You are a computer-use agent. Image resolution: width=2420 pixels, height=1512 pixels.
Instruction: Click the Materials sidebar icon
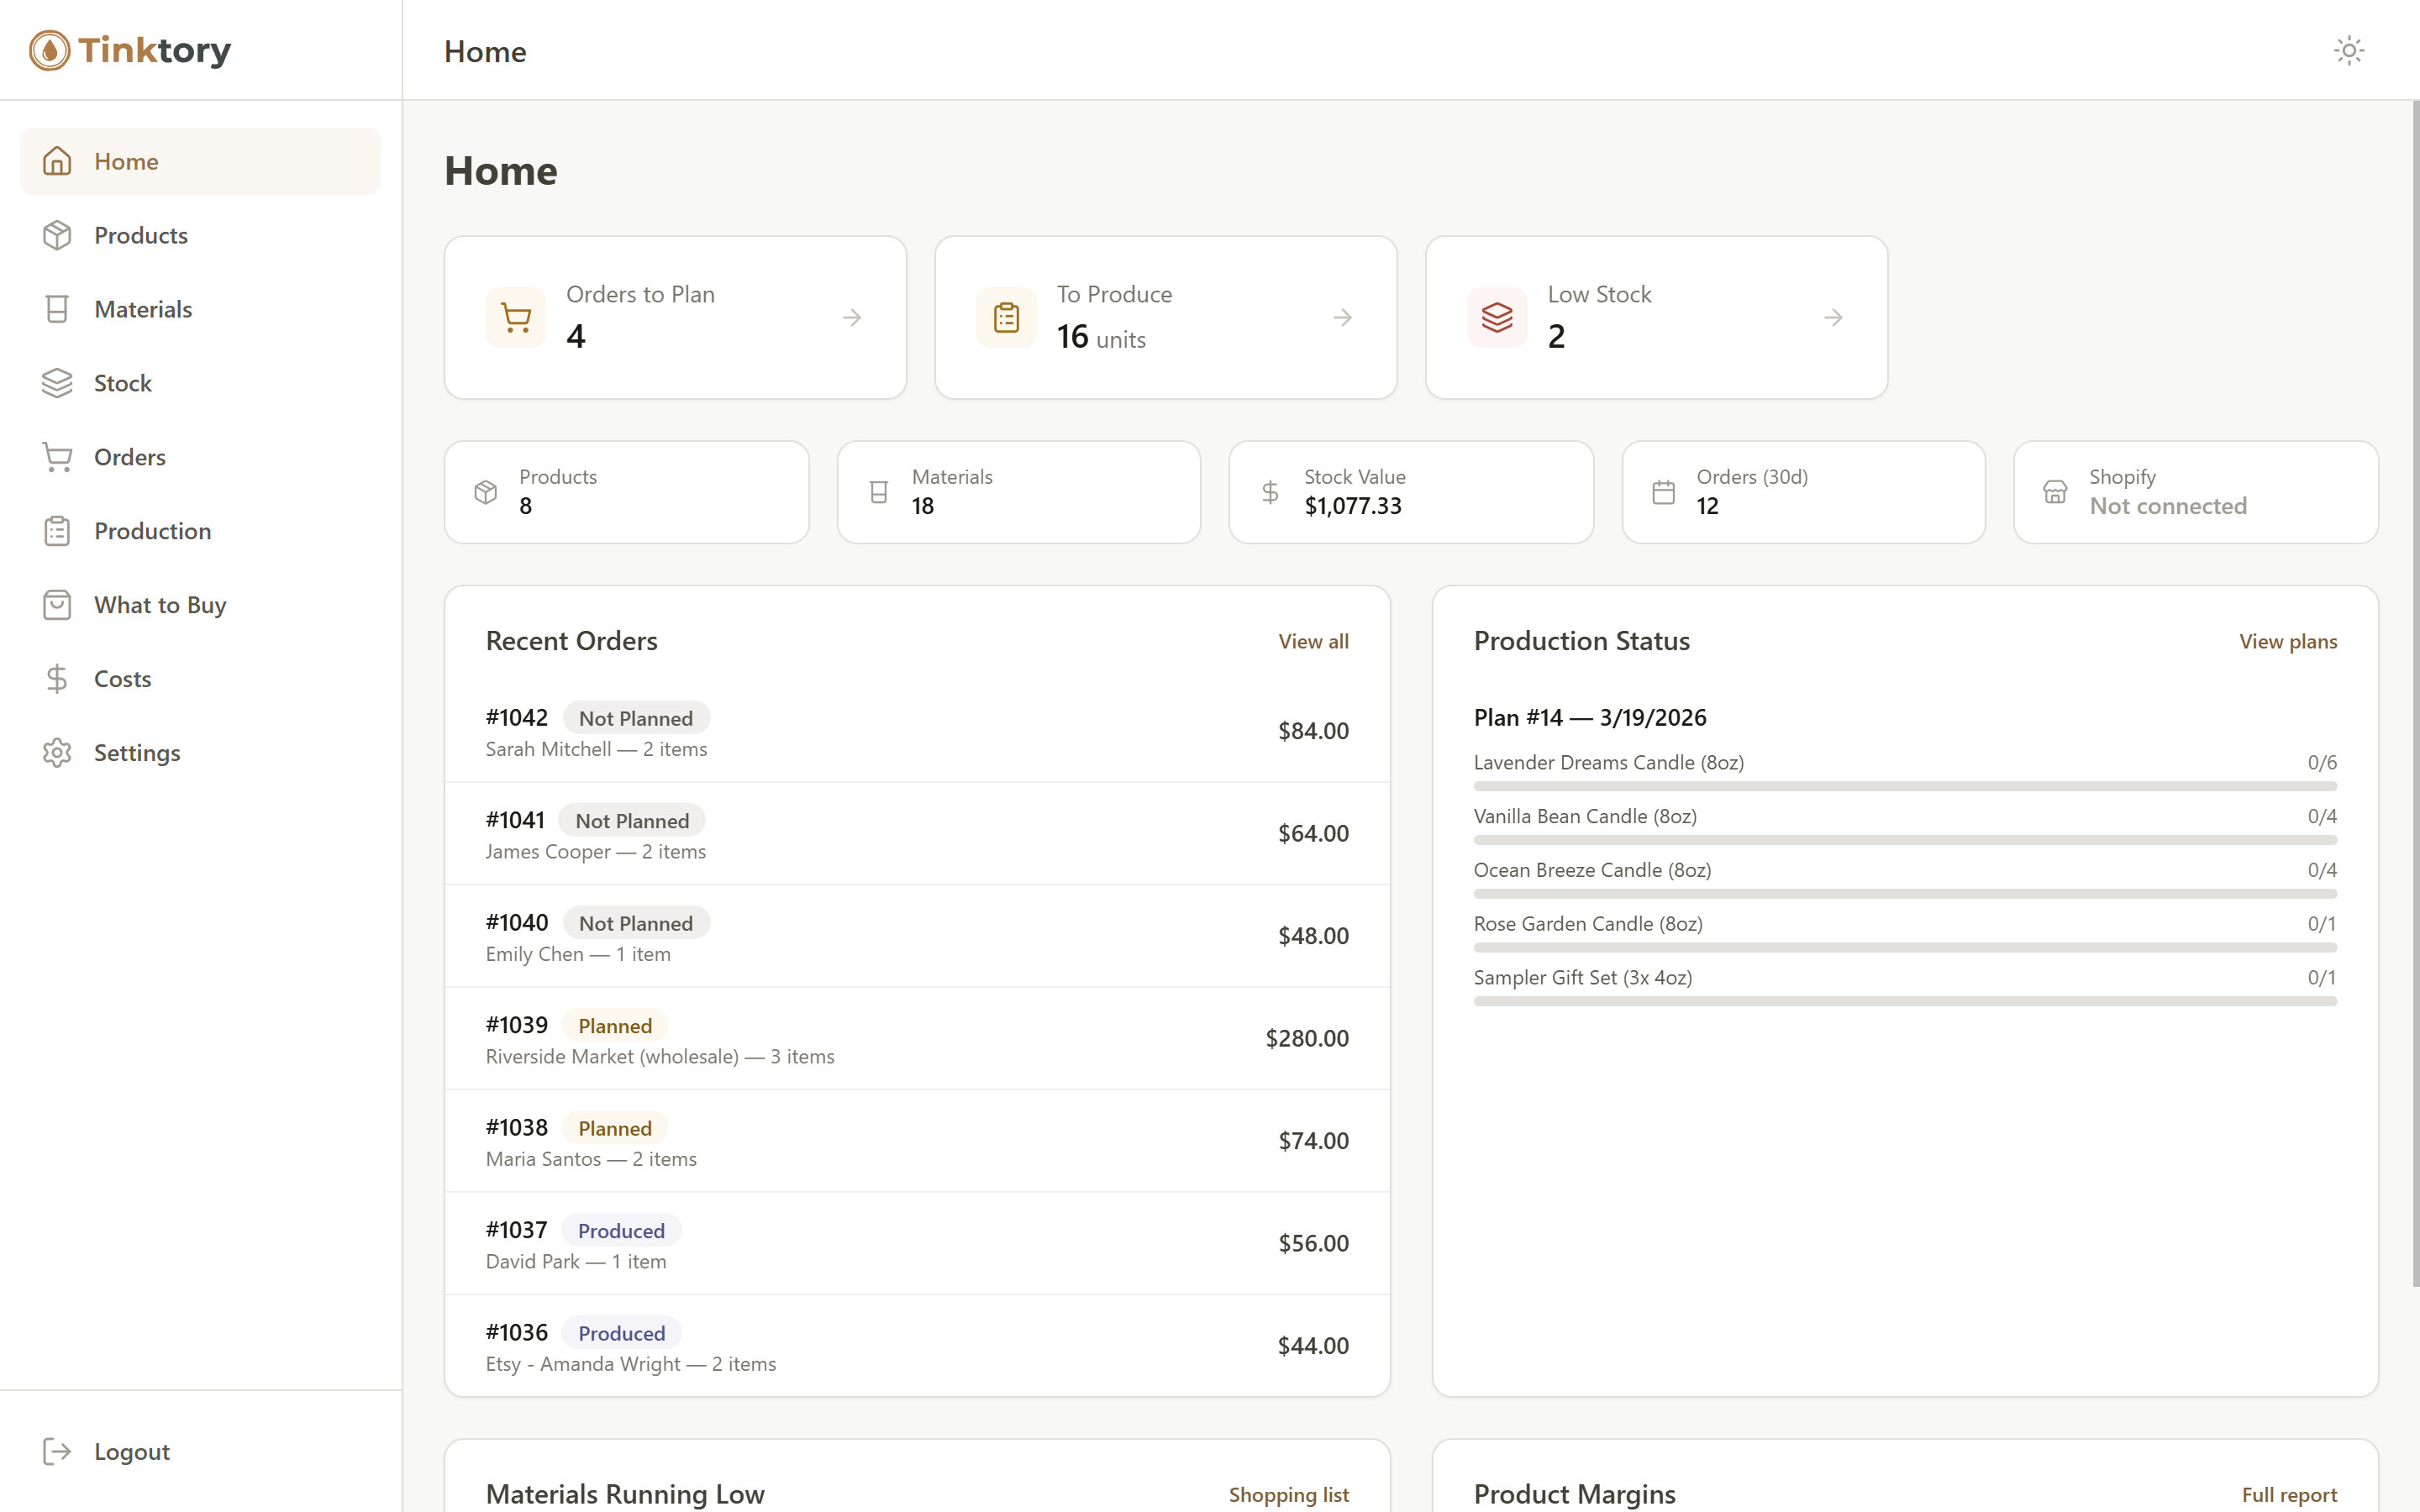pyautogui.click(x=57, y=309)
